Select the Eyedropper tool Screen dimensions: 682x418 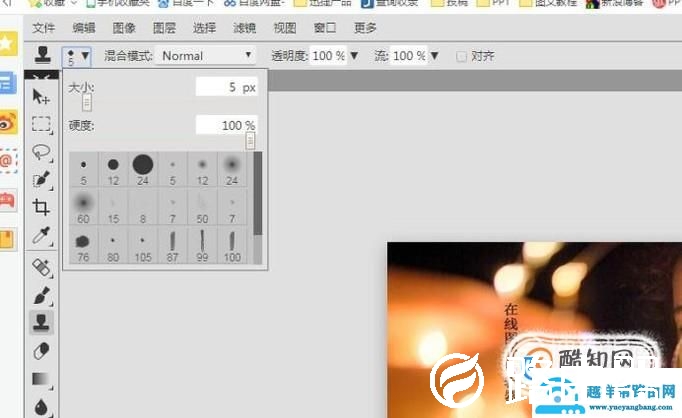click(41, 235)
